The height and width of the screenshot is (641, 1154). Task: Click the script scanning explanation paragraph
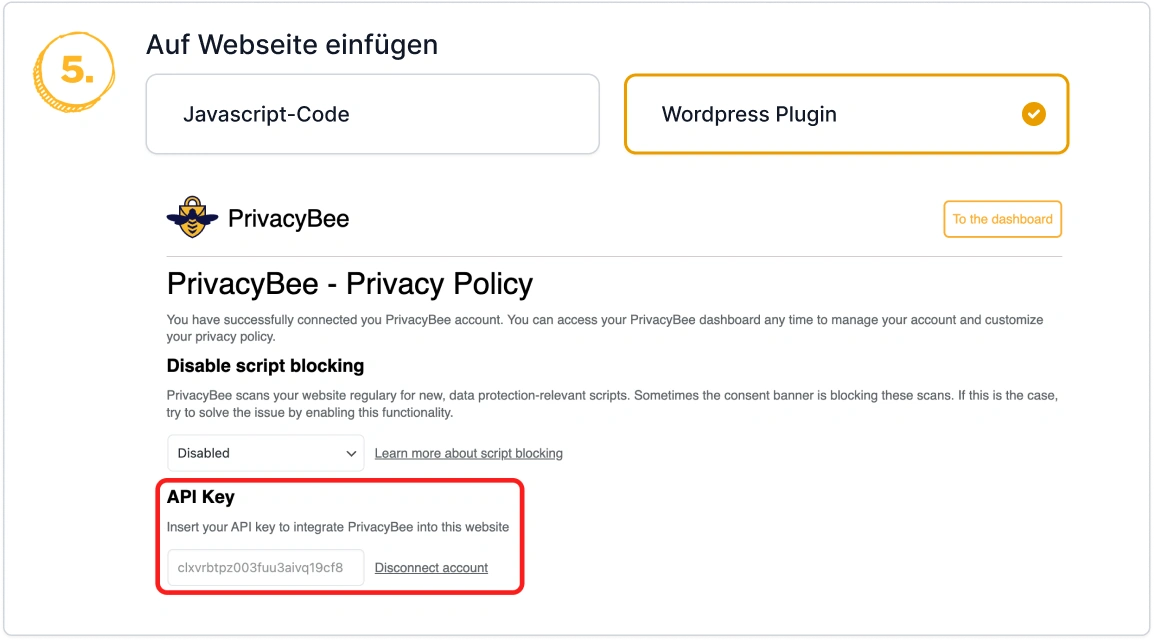tap(611, 403)
